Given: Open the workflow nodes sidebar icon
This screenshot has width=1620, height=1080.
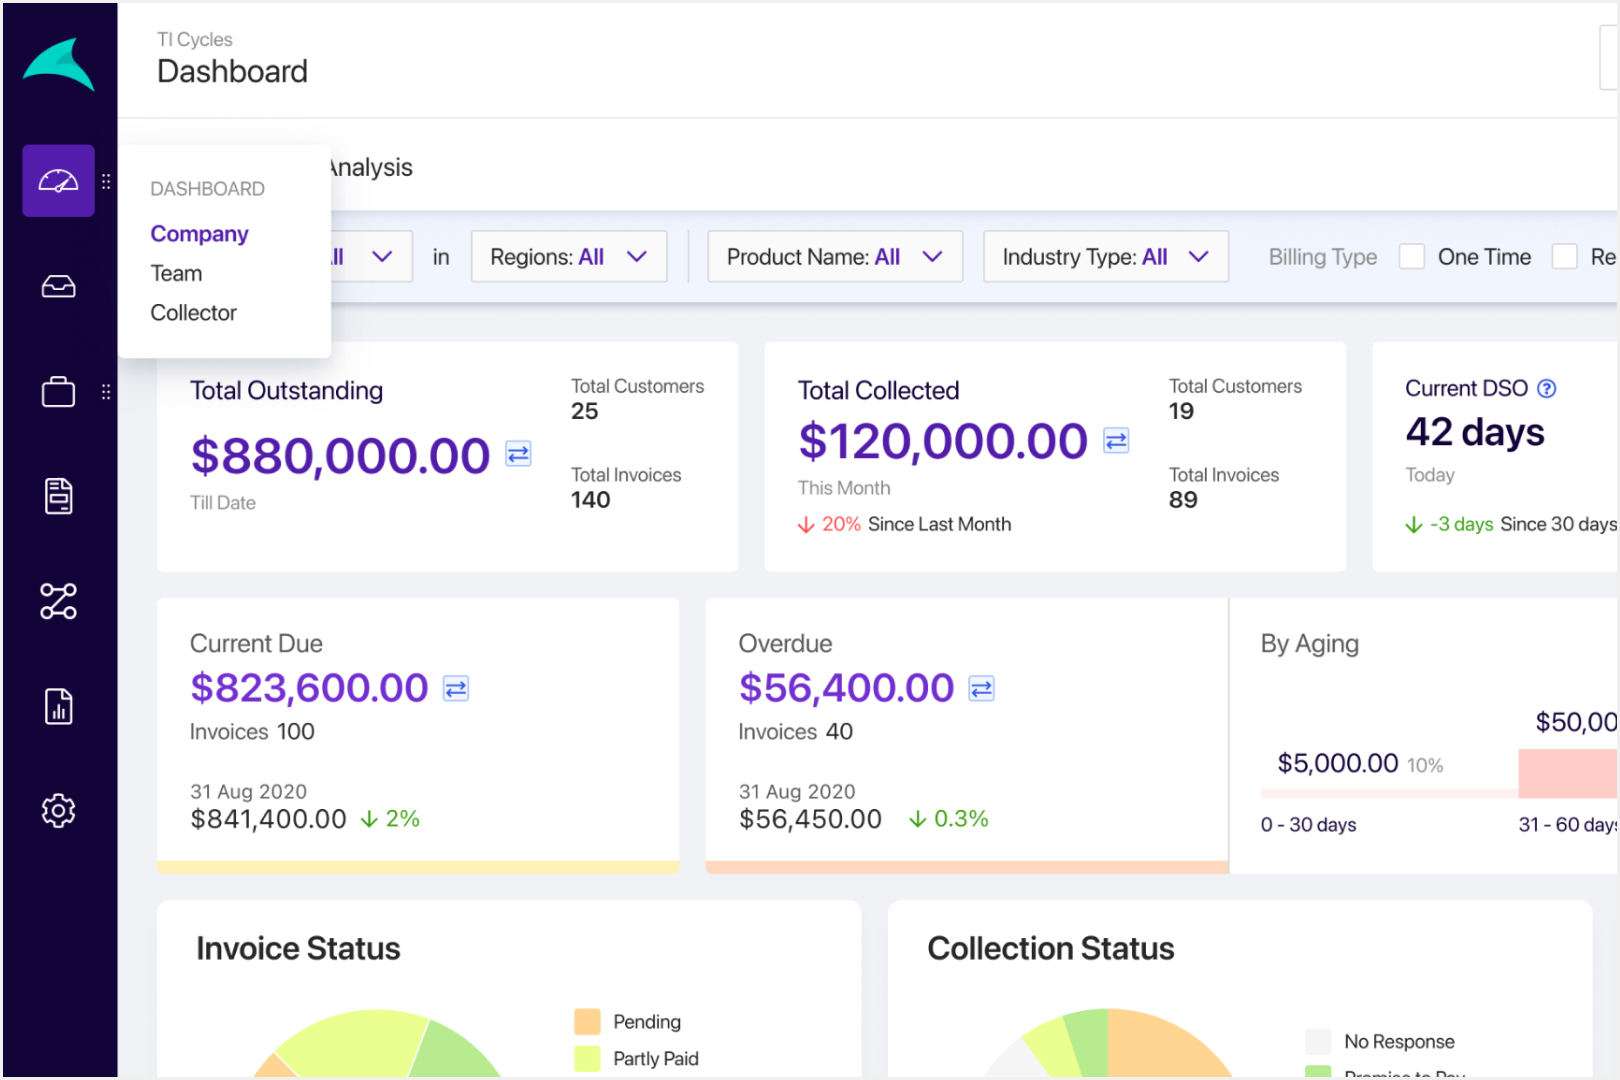Looking at the screenshot, I should tap(59, 602).
